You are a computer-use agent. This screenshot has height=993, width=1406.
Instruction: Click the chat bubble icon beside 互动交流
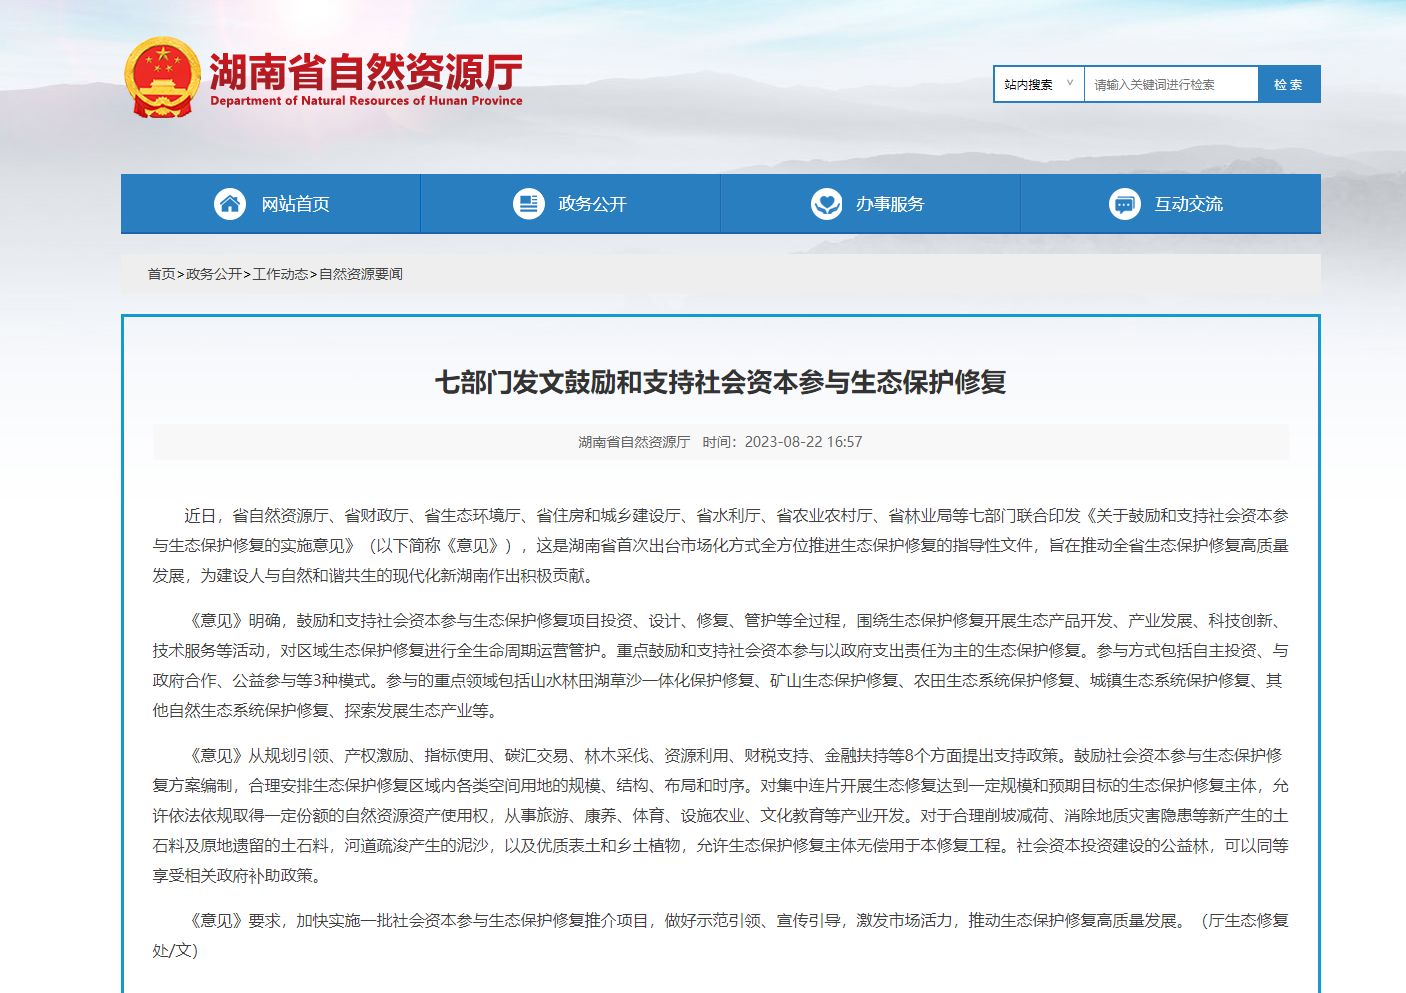[1124, 204]
